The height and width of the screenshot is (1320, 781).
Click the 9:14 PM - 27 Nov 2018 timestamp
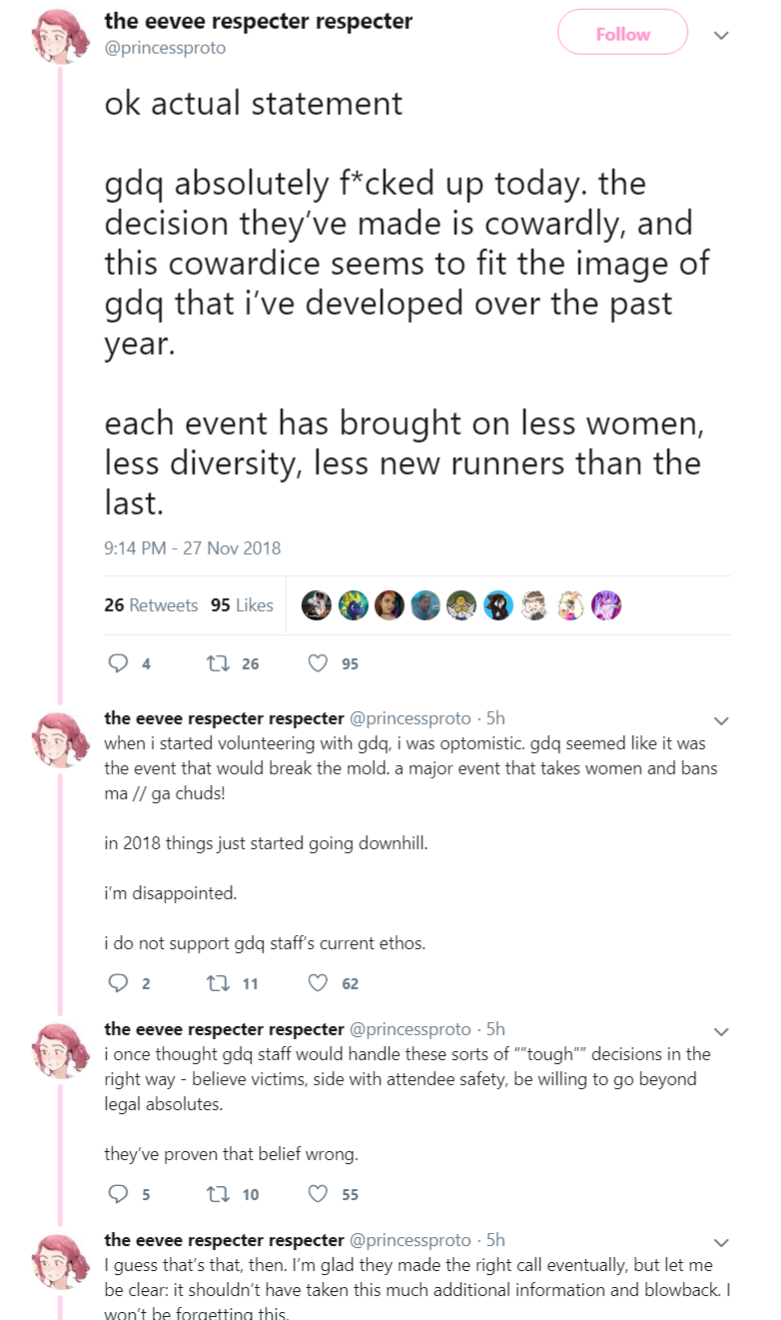tap(192, 548)
